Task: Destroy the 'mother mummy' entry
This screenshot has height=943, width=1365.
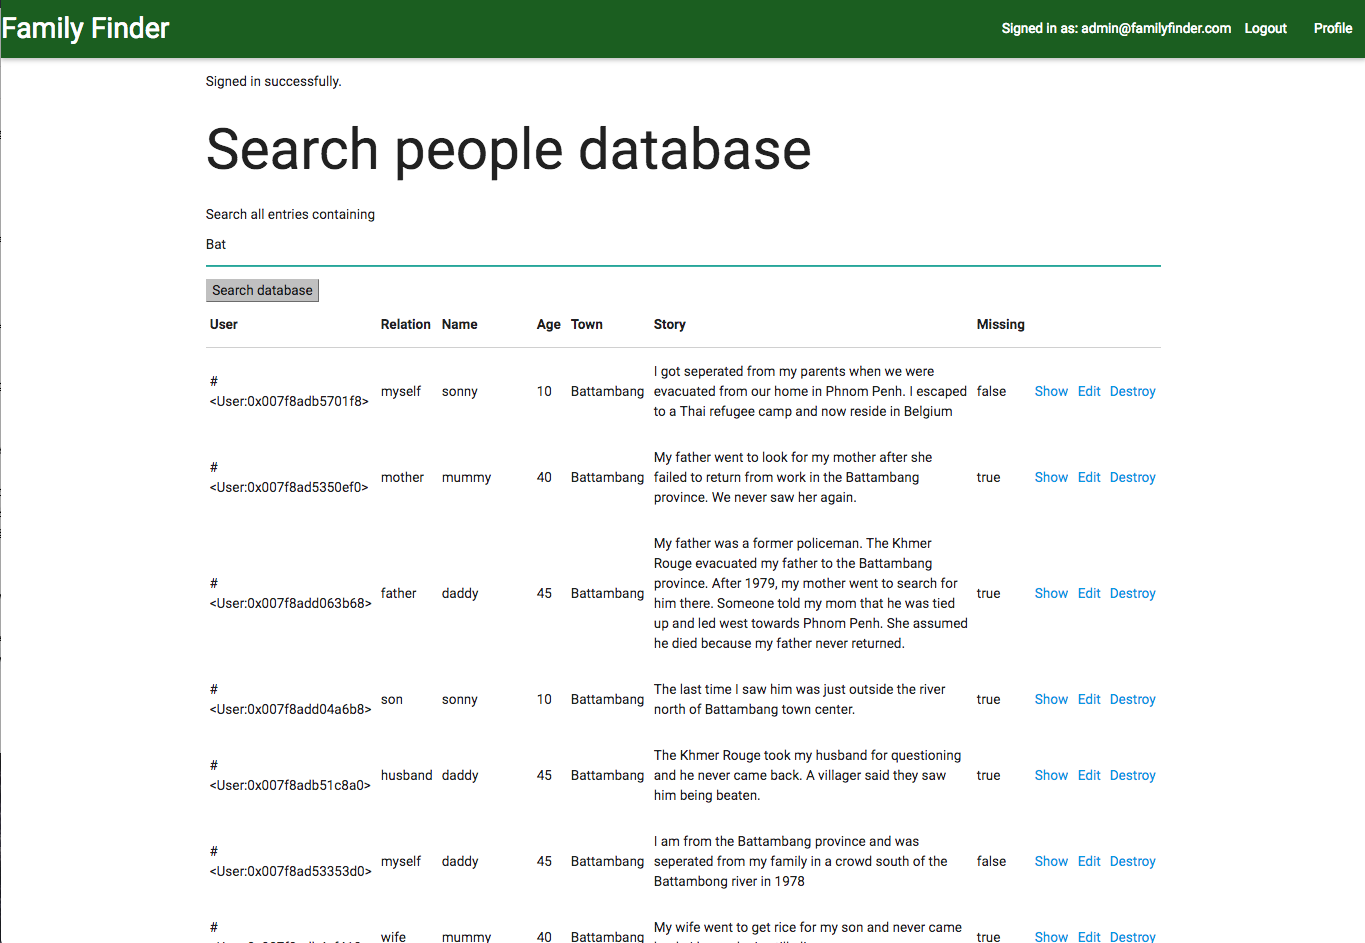Action: pos(1132,477)
